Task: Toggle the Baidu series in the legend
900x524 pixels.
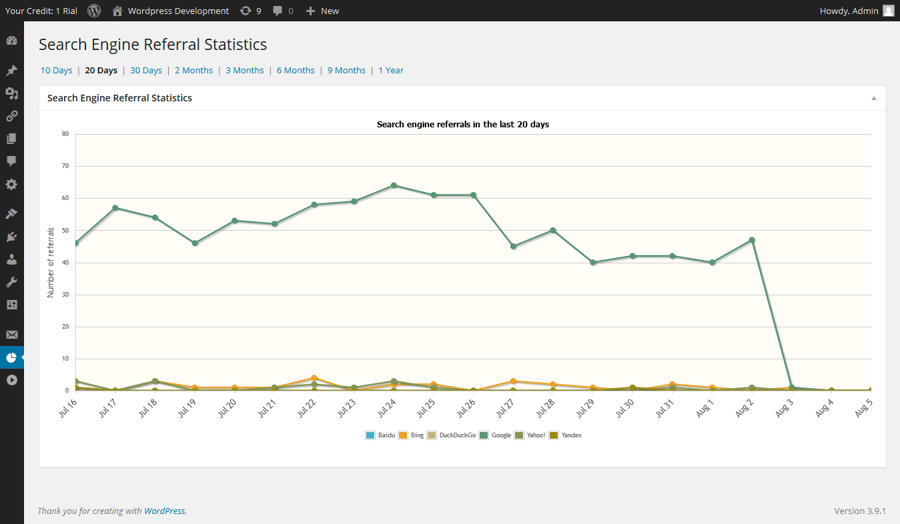Action: (380, 435)
